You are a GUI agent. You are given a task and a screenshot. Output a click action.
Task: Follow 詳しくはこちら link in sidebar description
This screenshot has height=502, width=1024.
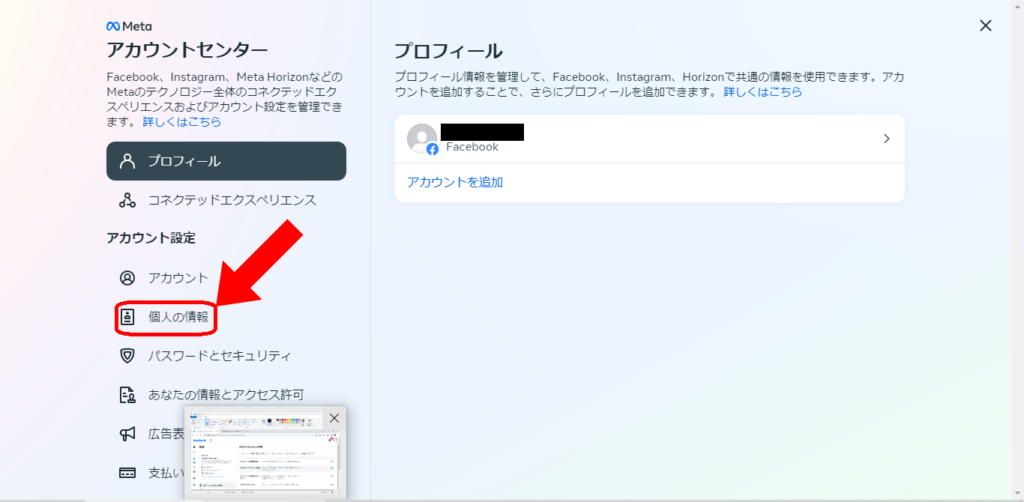[182, 122]
